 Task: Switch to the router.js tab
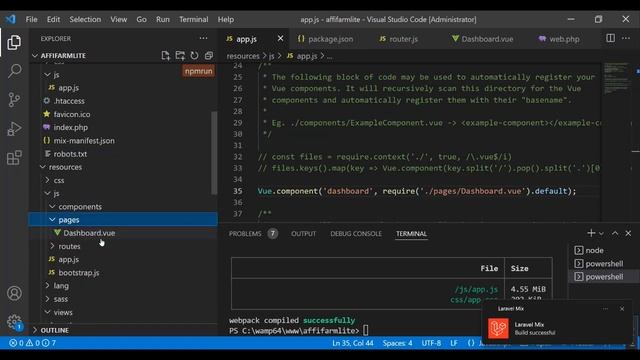(x=398, y=39)
